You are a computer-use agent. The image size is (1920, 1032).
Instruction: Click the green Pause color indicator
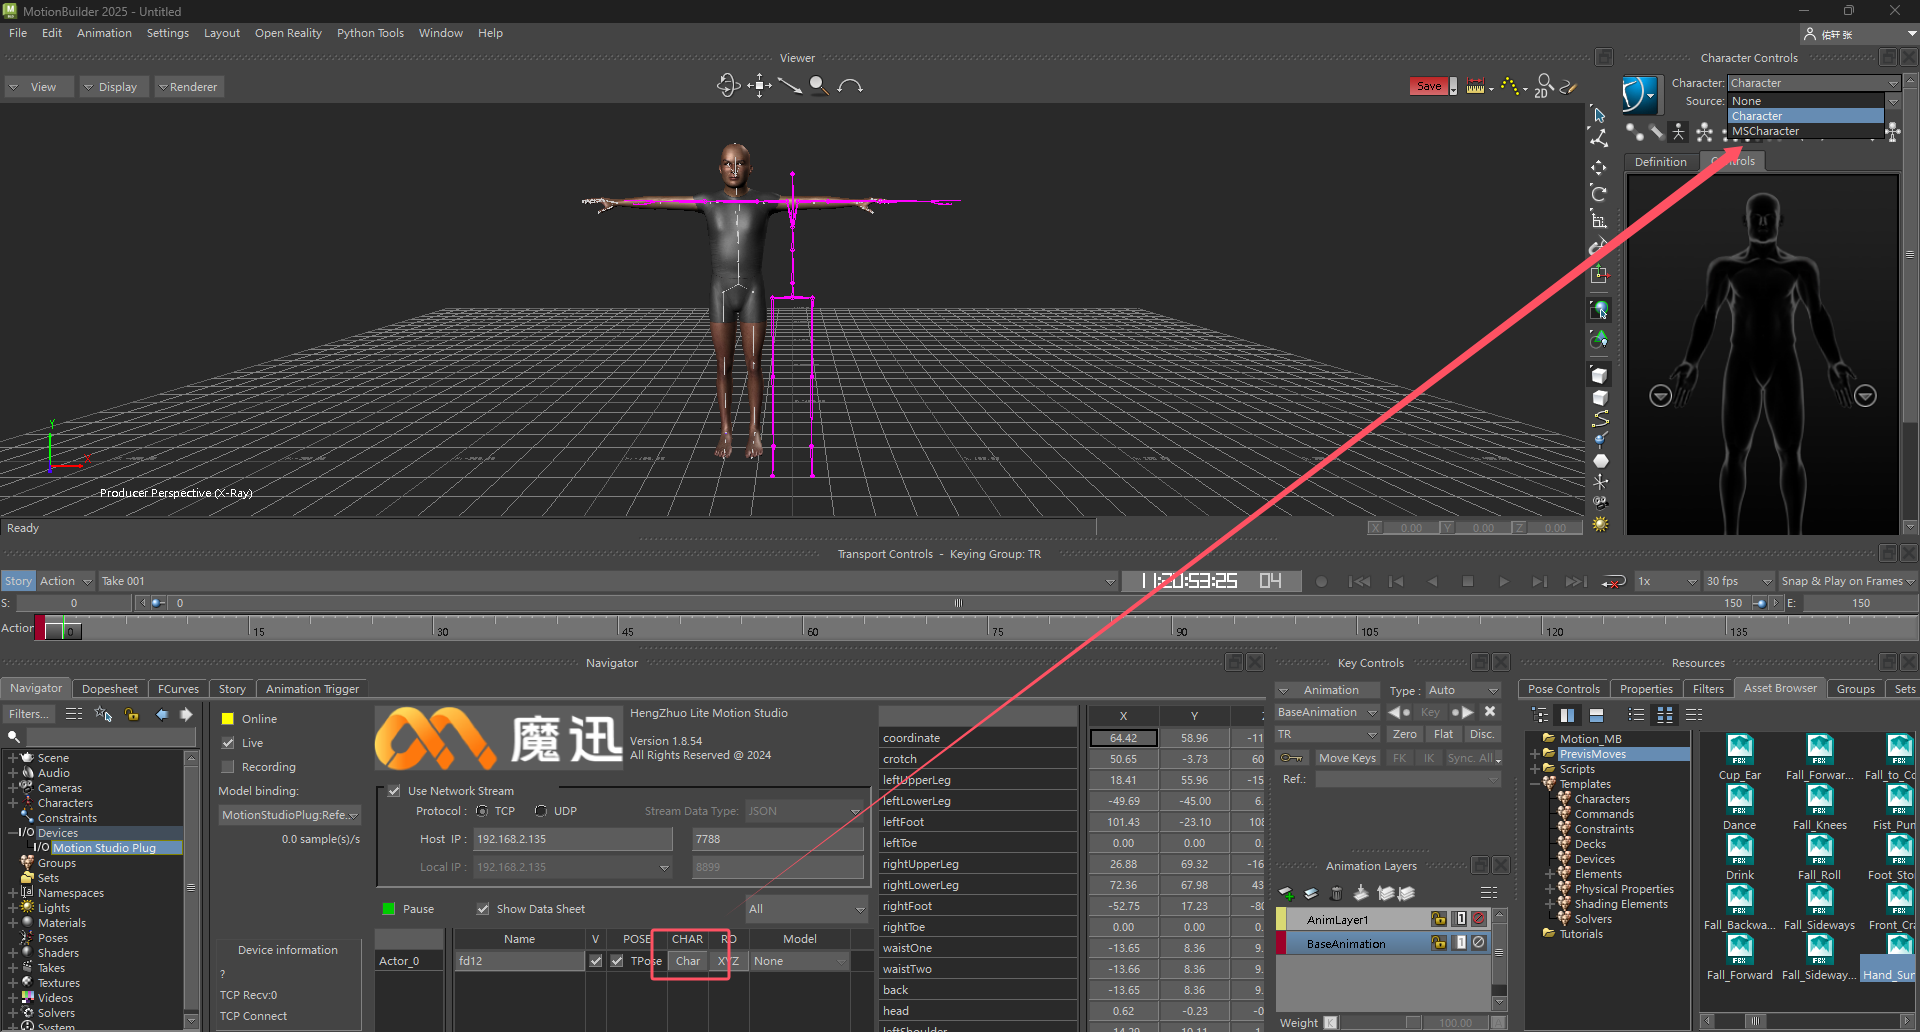tap(389, 909)
